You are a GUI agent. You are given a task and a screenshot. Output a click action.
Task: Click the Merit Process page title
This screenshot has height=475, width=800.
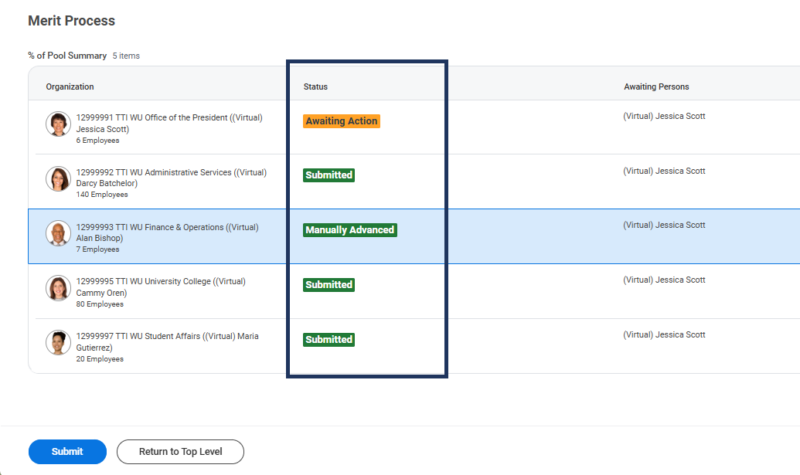71,20
